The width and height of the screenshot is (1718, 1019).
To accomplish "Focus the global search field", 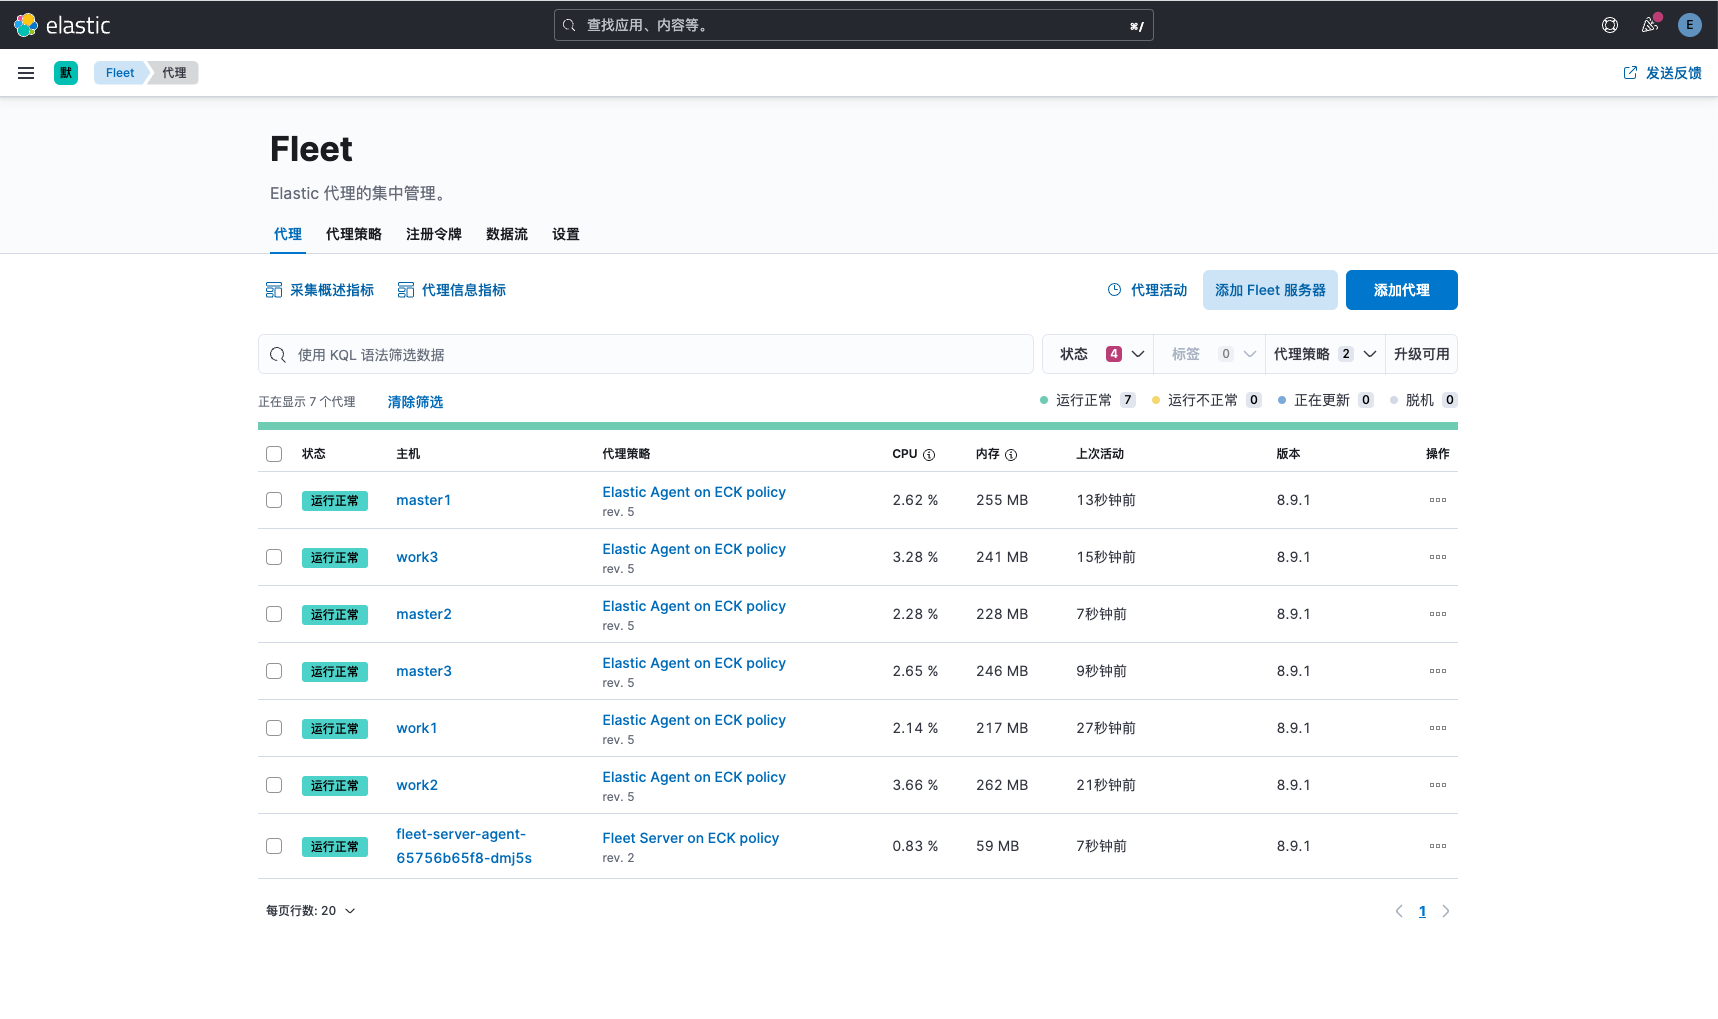I will [x=854, y=25].
